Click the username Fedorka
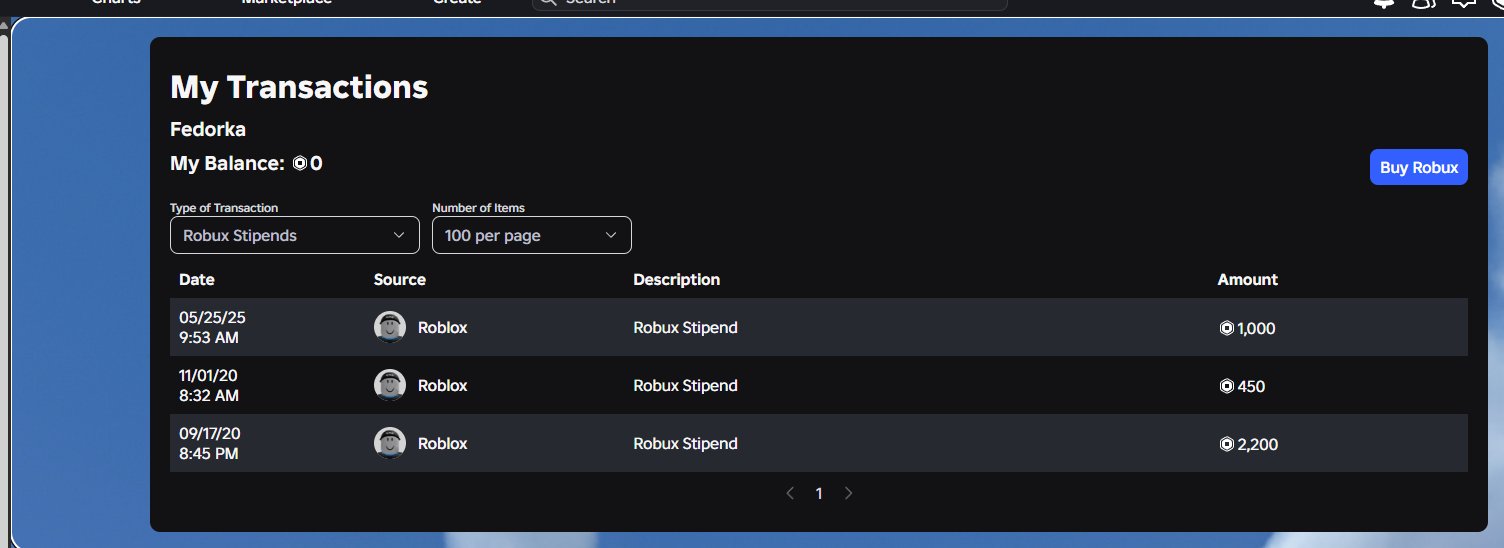The width and height of the screenshot is (1504, 548). pos(208,129)
